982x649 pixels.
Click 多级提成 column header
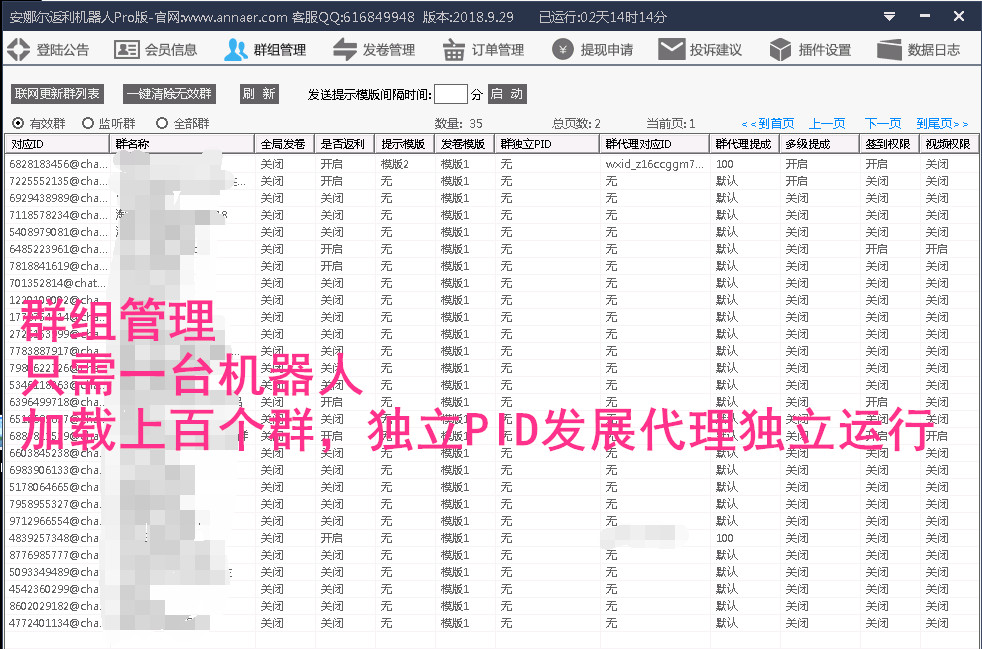(x=820, y=144)
